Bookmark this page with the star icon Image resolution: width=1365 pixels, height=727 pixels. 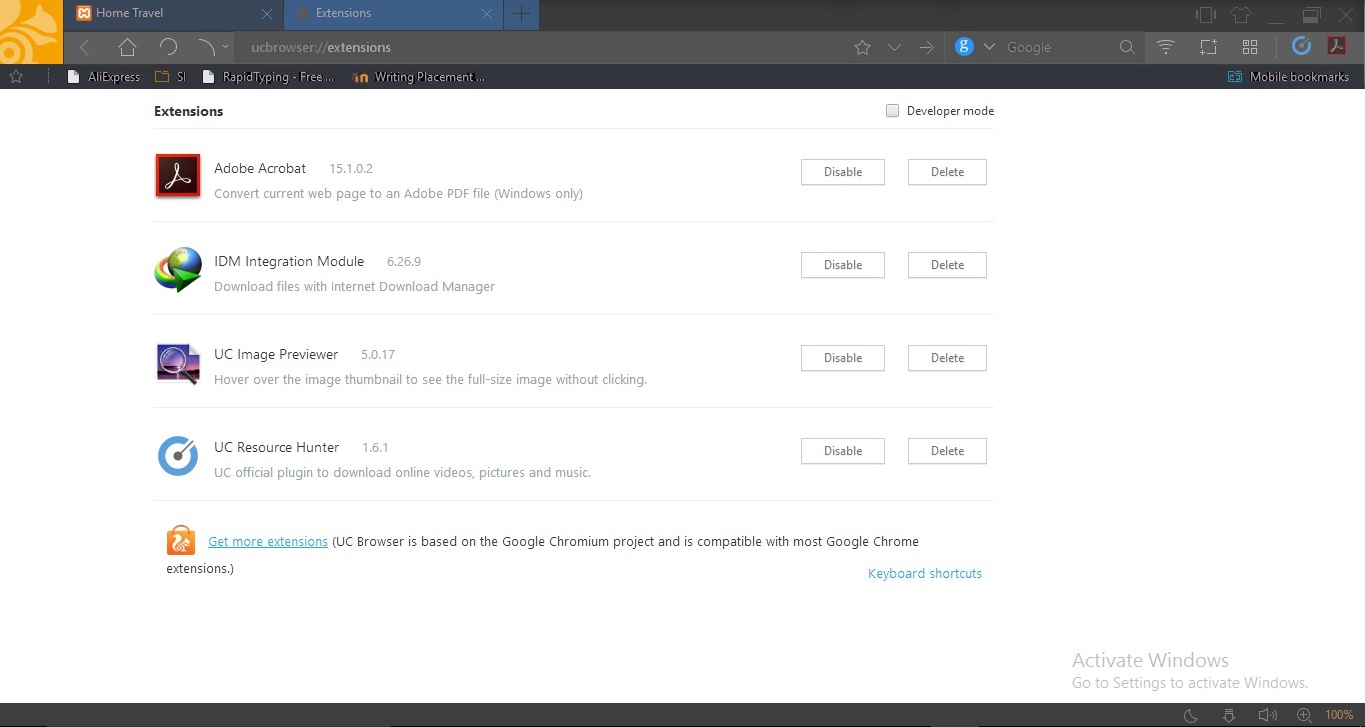point(862,47)
